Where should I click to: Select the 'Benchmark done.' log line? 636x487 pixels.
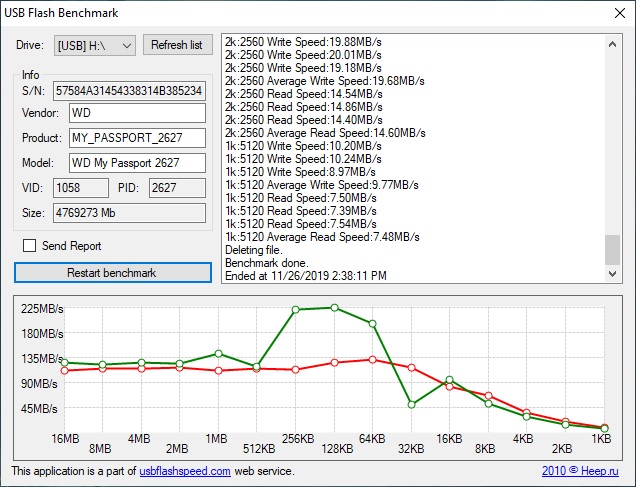tap(266, 263)
